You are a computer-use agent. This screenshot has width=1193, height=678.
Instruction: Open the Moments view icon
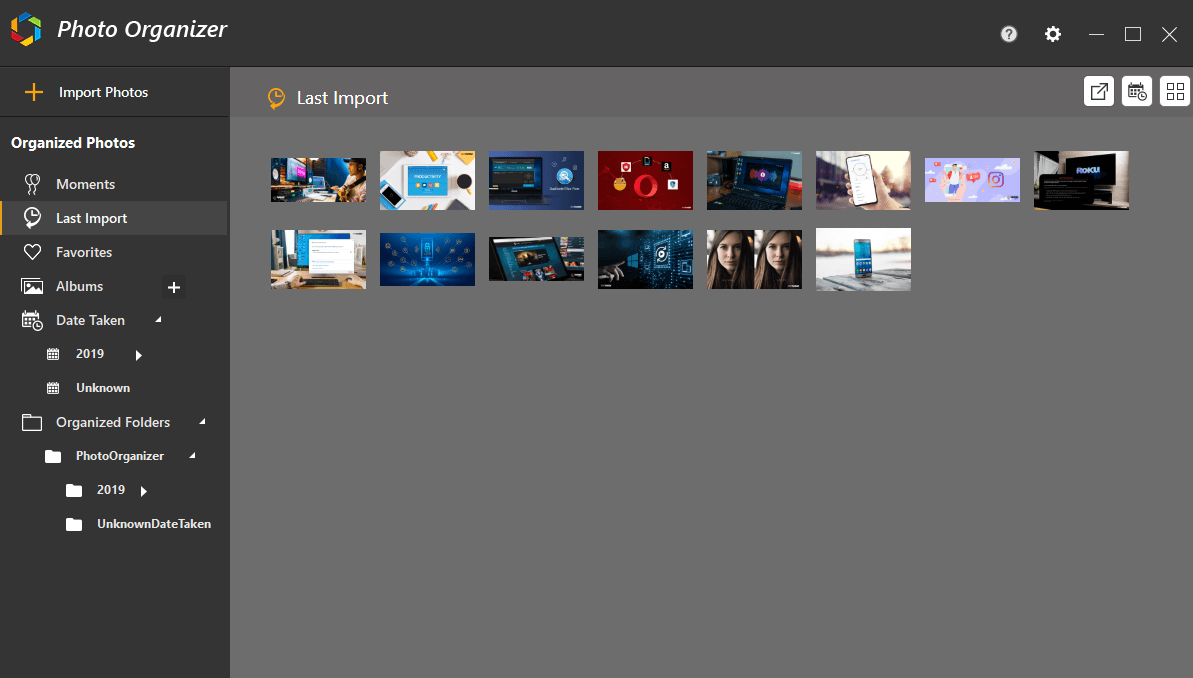click(33, 183)
